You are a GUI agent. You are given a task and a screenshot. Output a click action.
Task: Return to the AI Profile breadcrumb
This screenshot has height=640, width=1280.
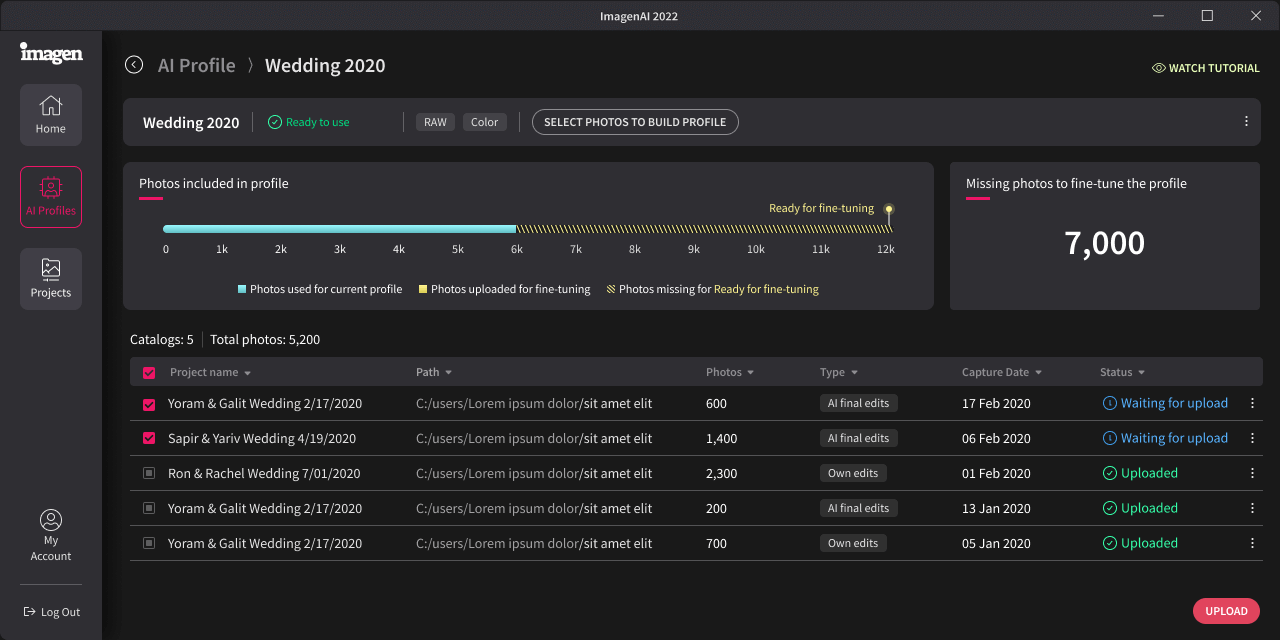click(x=197, y=65)
